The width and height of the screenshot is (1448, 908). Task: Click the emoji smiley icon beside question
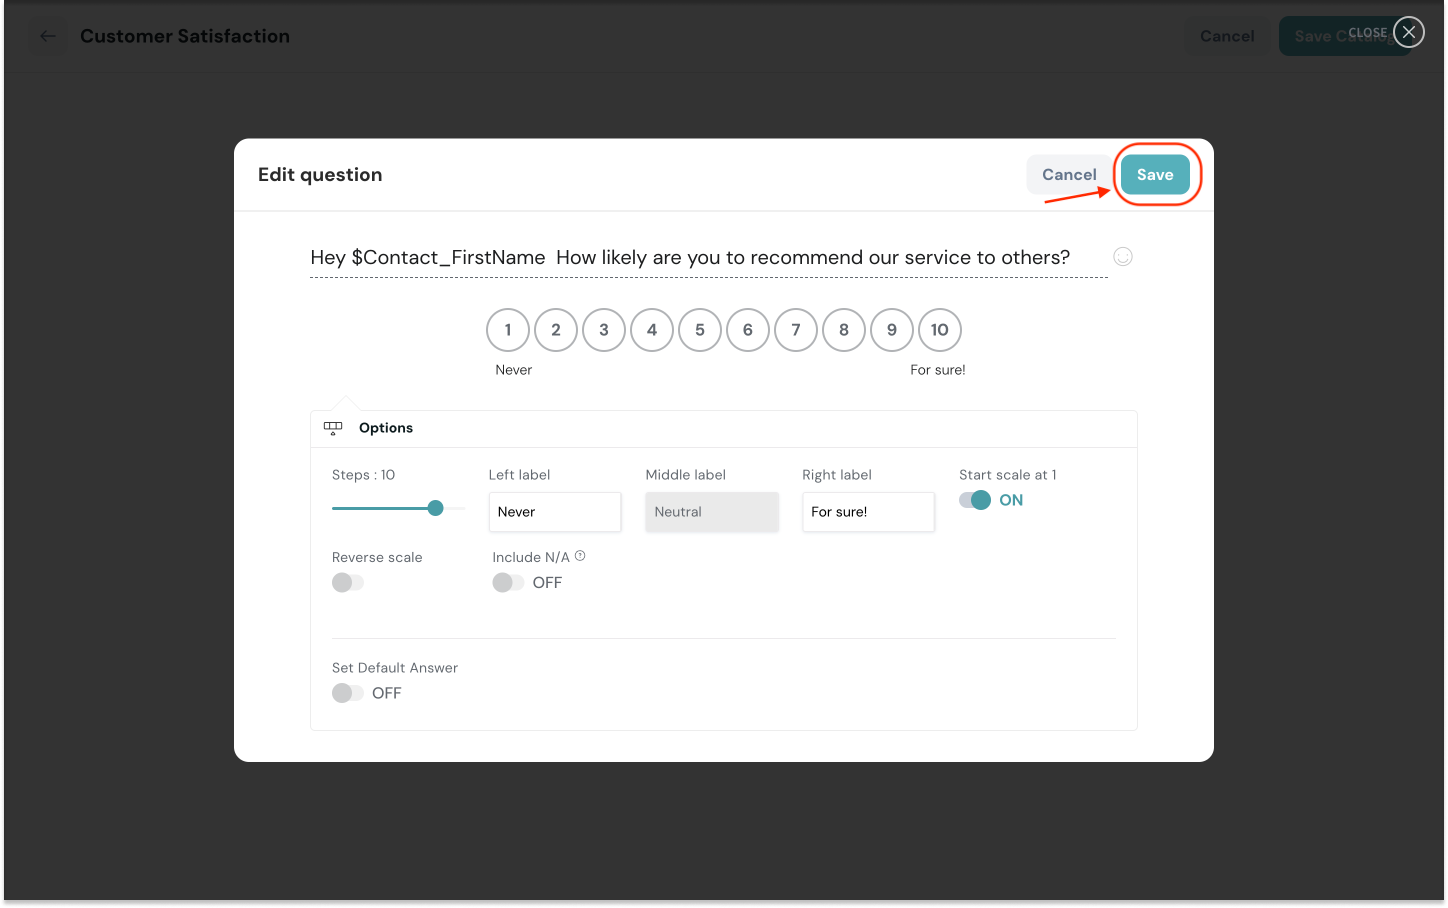pyautogui.click(x=1123, y=257)
